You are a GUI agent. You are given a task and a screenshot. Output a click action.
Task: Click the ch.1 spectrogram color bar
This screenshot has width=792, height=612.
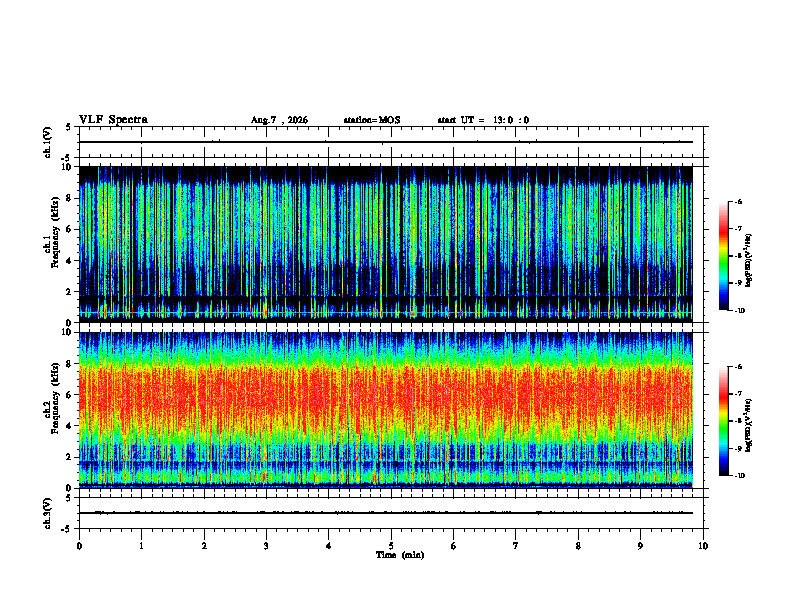point(724,256)
